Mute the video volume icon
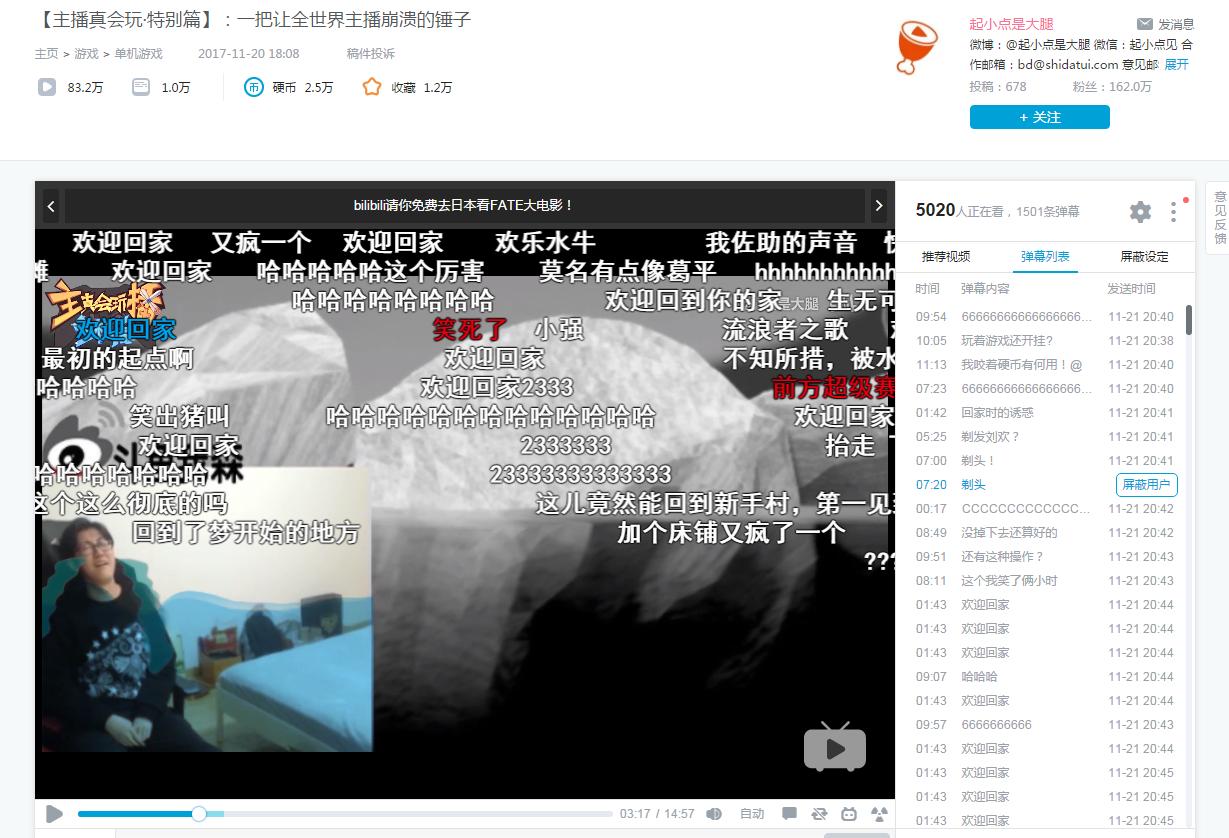 713,814
